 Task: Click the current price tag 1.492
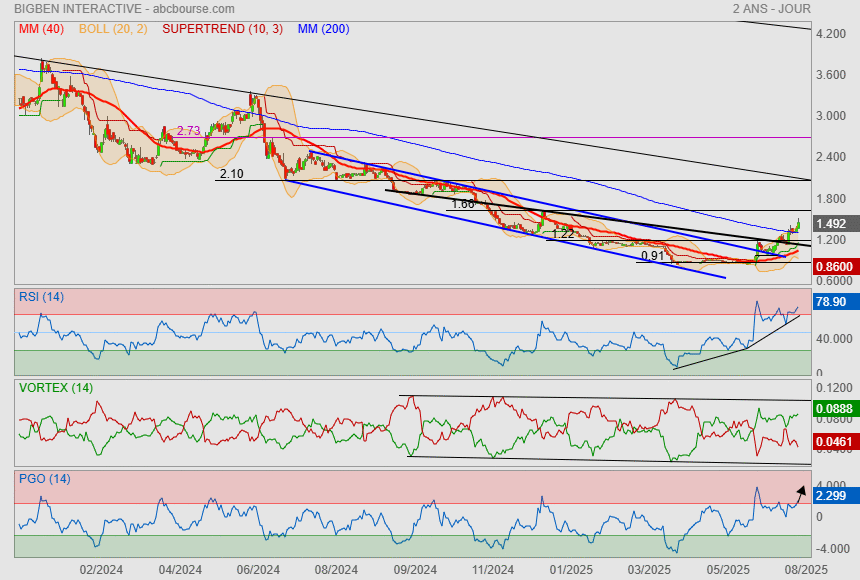[832, 224]
